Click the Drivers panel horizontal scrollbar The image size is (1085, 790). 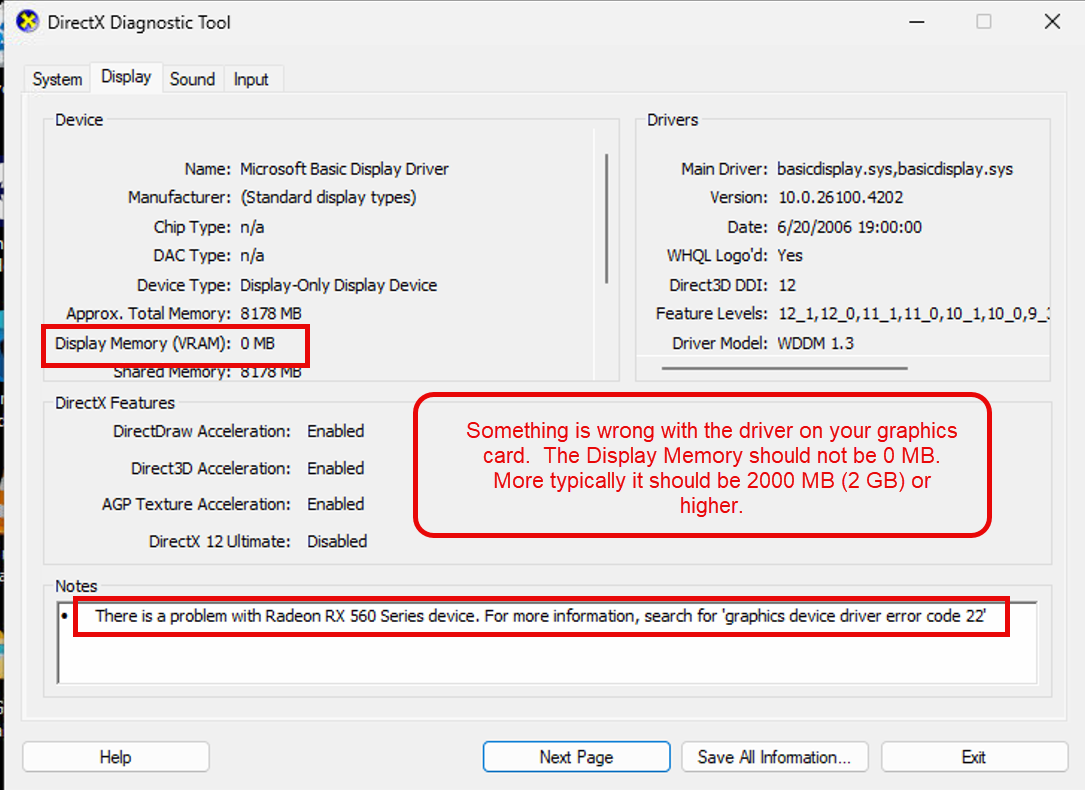784,368
